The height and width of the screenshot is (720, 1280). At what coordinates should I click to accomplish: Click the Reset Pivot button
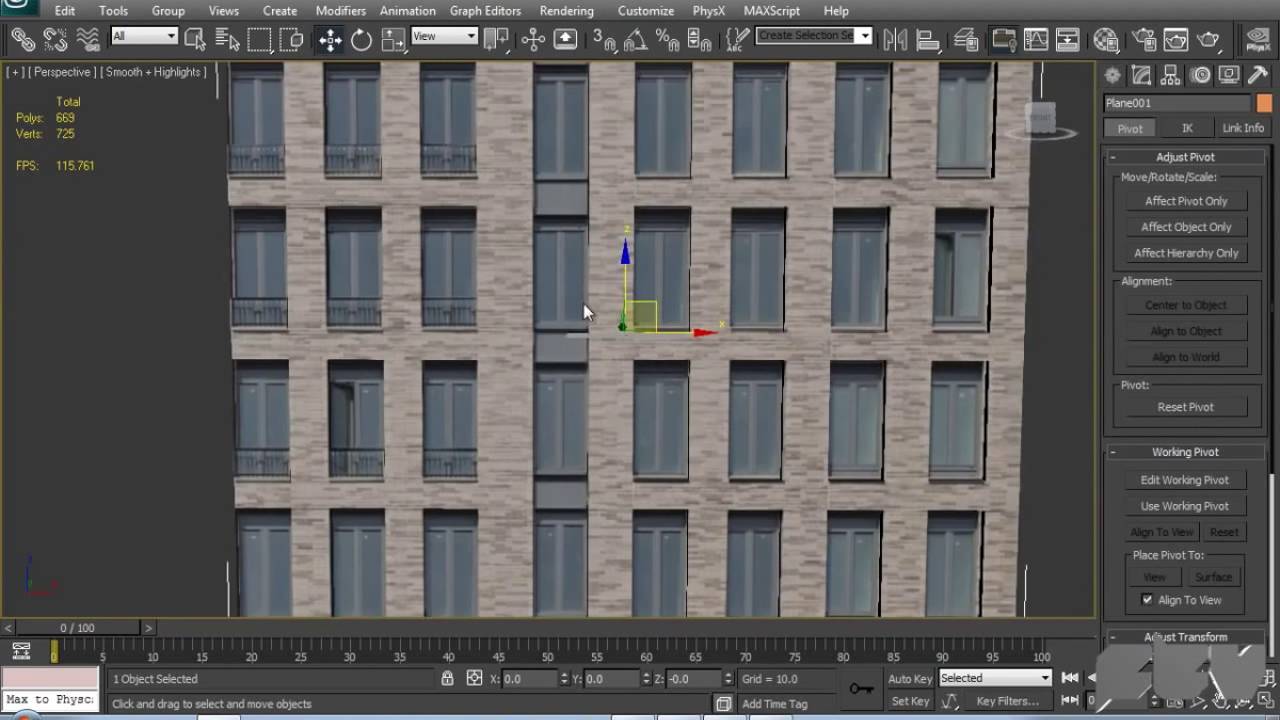pos(1186,407)
